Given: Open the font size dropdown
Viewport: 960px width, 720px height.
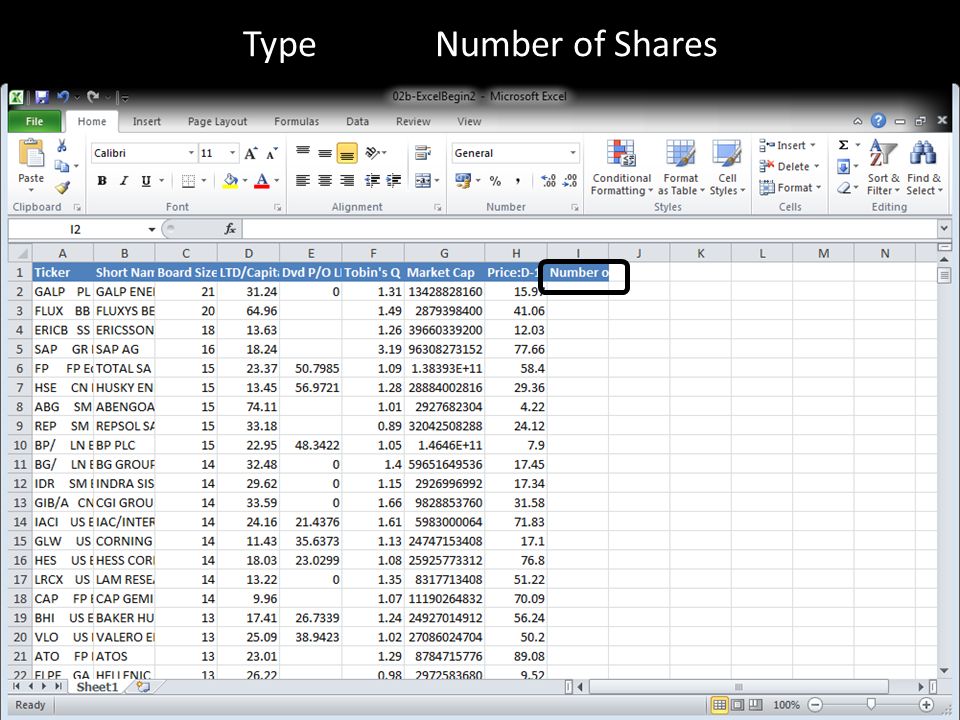Looking at the screenshot, I should (232, 152).
